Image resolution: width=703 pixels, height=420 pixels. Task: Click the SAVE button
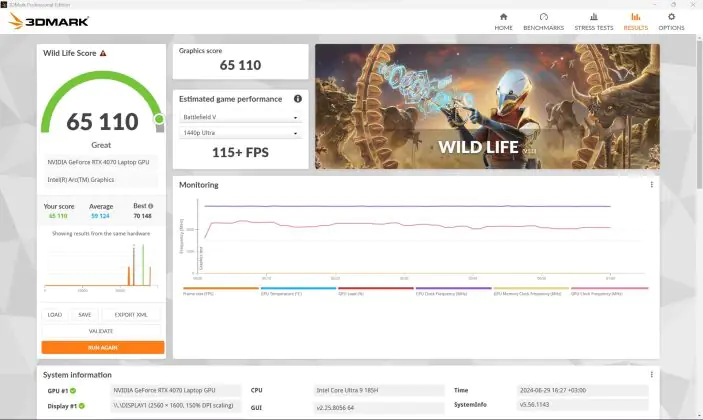[x=85, y=315]
